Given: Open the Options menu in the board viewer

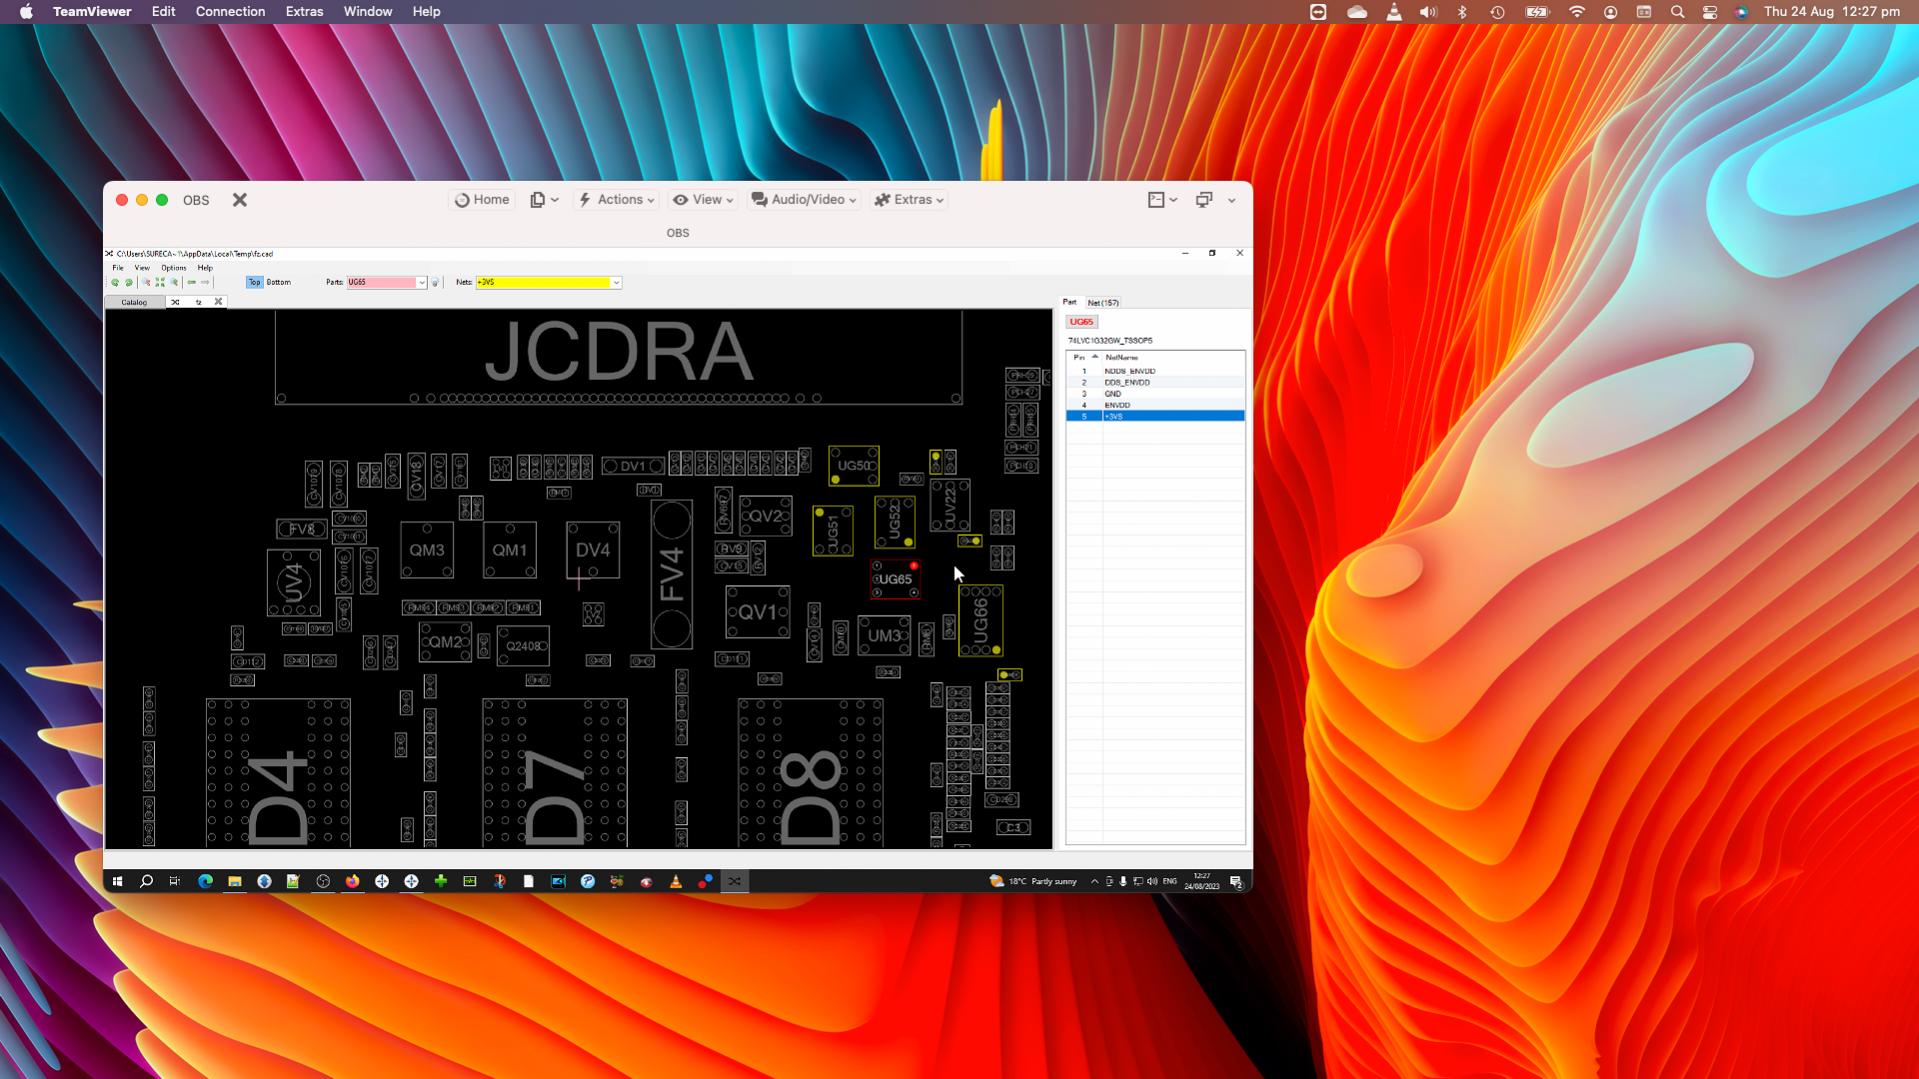Looking at the screenshot, I should [173, 268].
